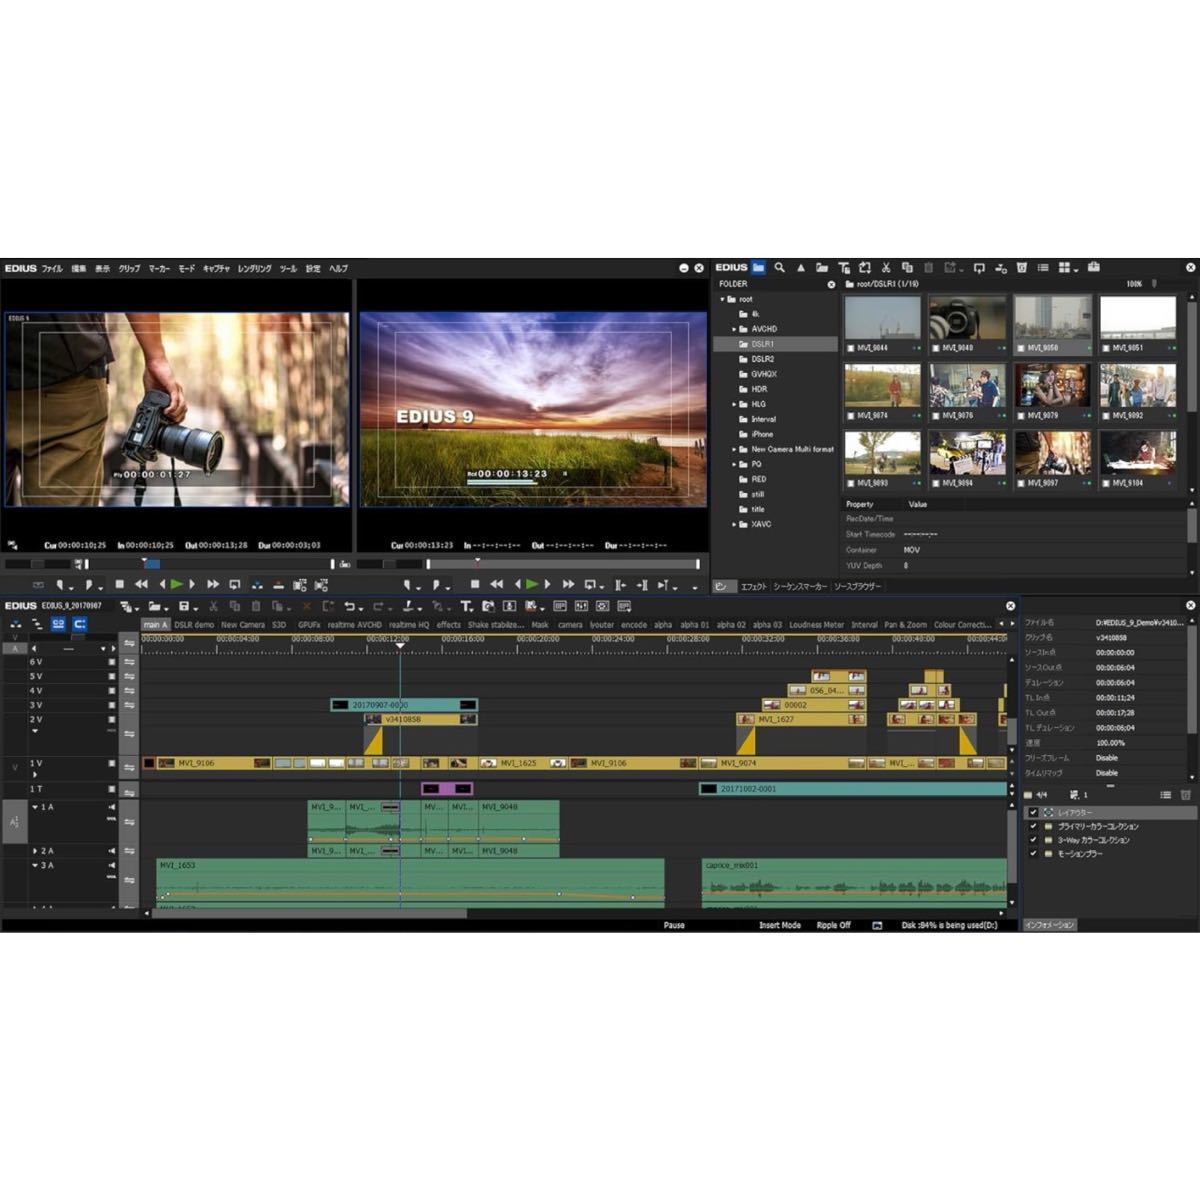
Task: Toggle the 3 V track video mute box
Action: 112,705
